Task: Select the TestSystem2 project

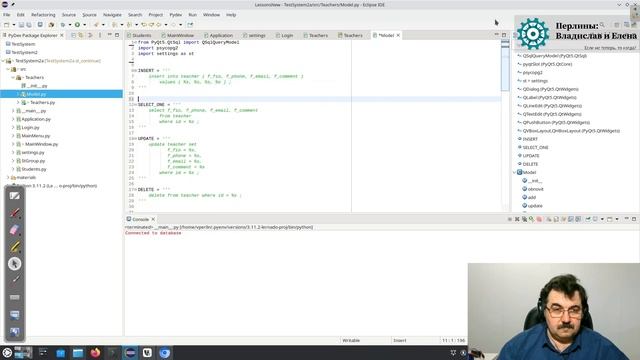Action: click(24, 52)
